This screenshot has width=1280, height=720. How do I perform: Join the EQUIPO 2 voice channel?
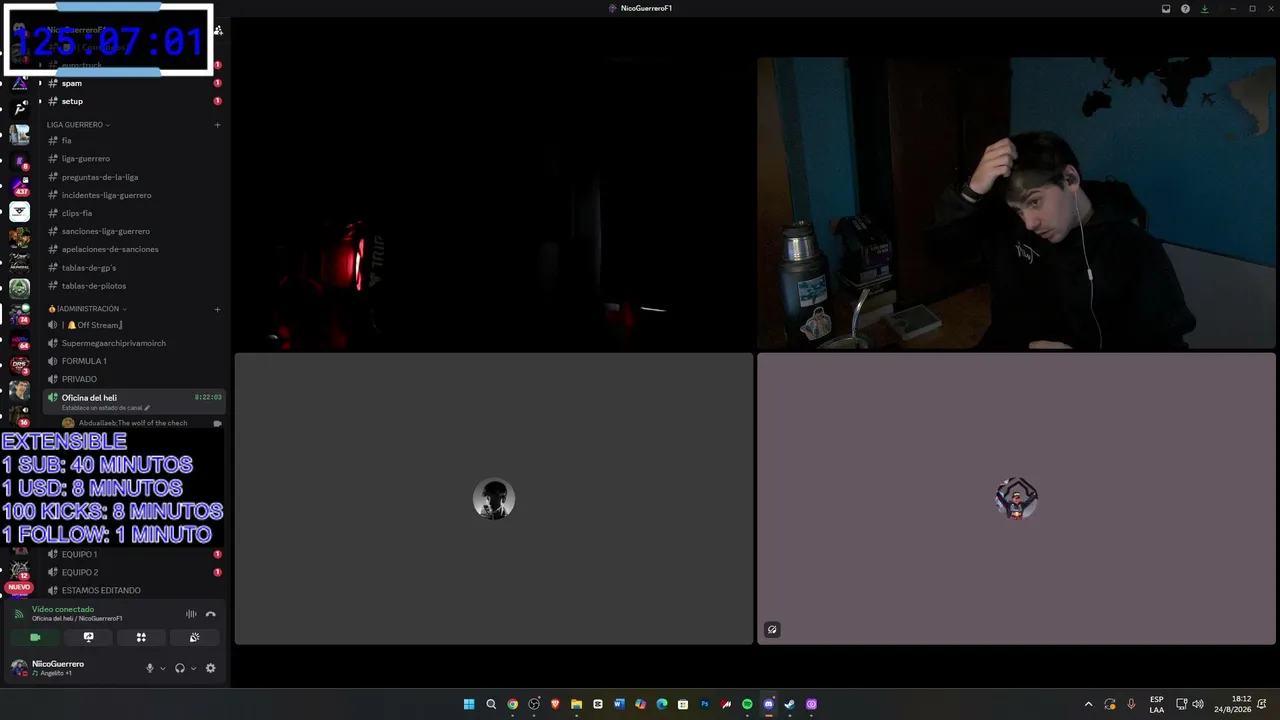point(132,572)
